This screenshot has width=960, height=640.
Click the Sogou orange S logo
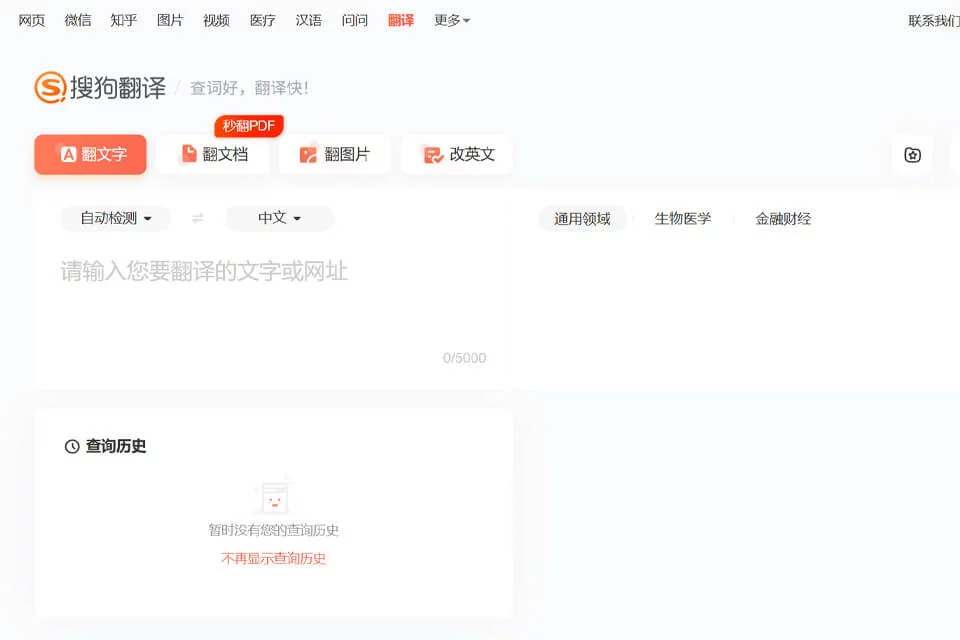(50, 88)
